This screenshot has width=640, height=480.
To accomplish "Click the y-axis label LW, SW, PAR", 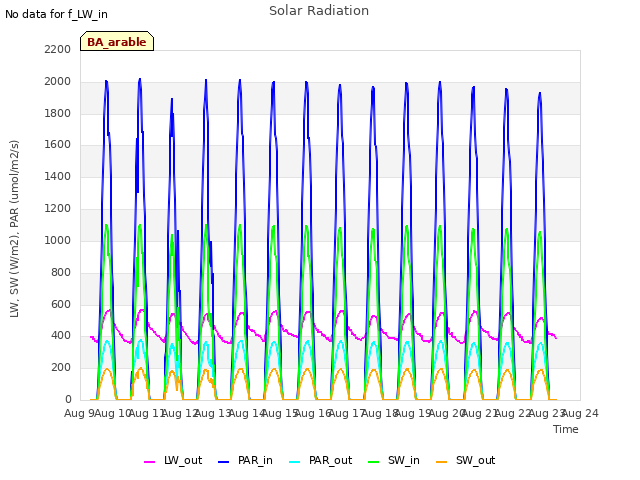I will (x=15, y=229).
